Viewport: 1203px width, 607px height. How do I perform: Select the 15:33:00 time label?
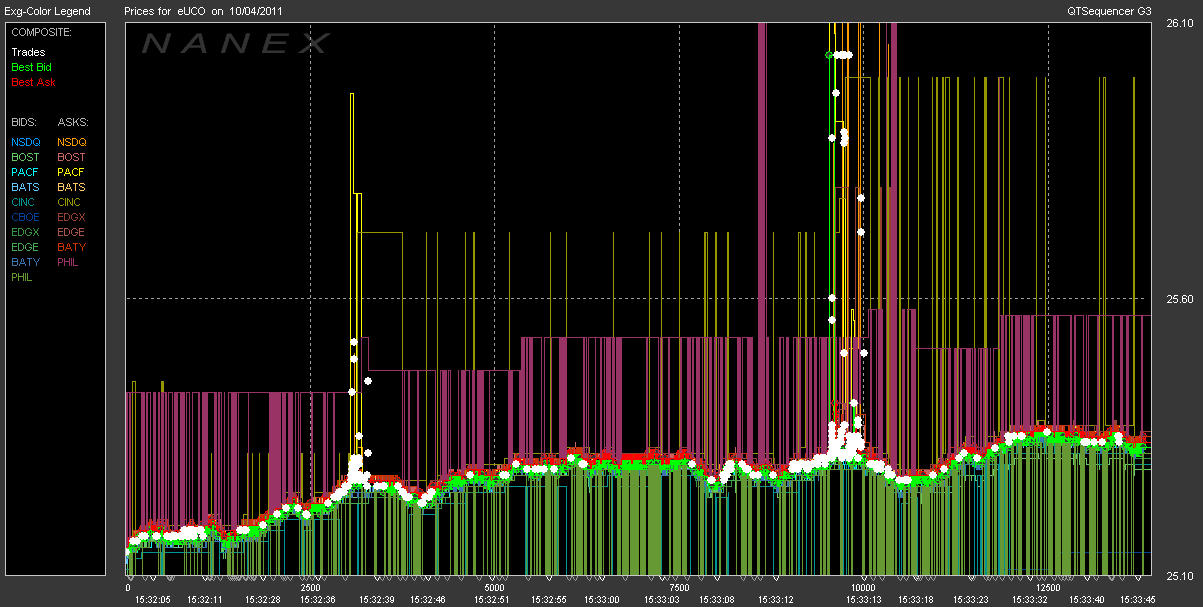(x=601, y=599)
